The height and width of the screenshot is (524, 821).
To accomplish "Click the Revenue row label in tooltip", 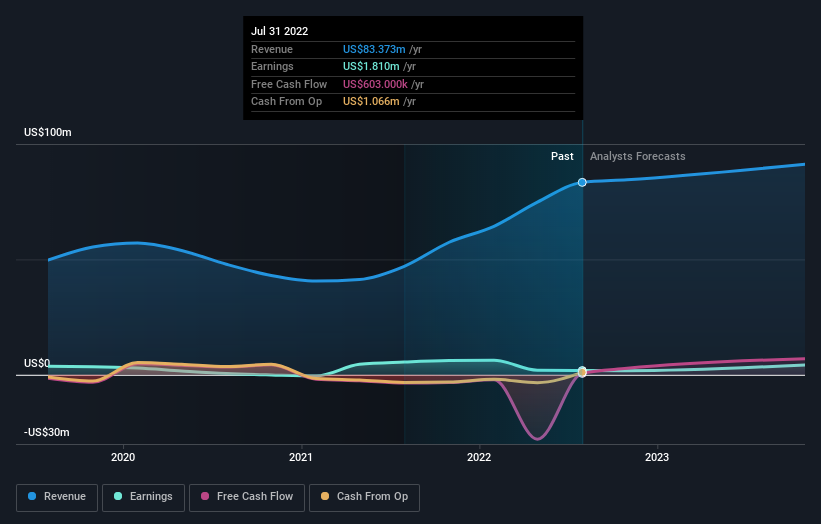I will pos(272,49).
